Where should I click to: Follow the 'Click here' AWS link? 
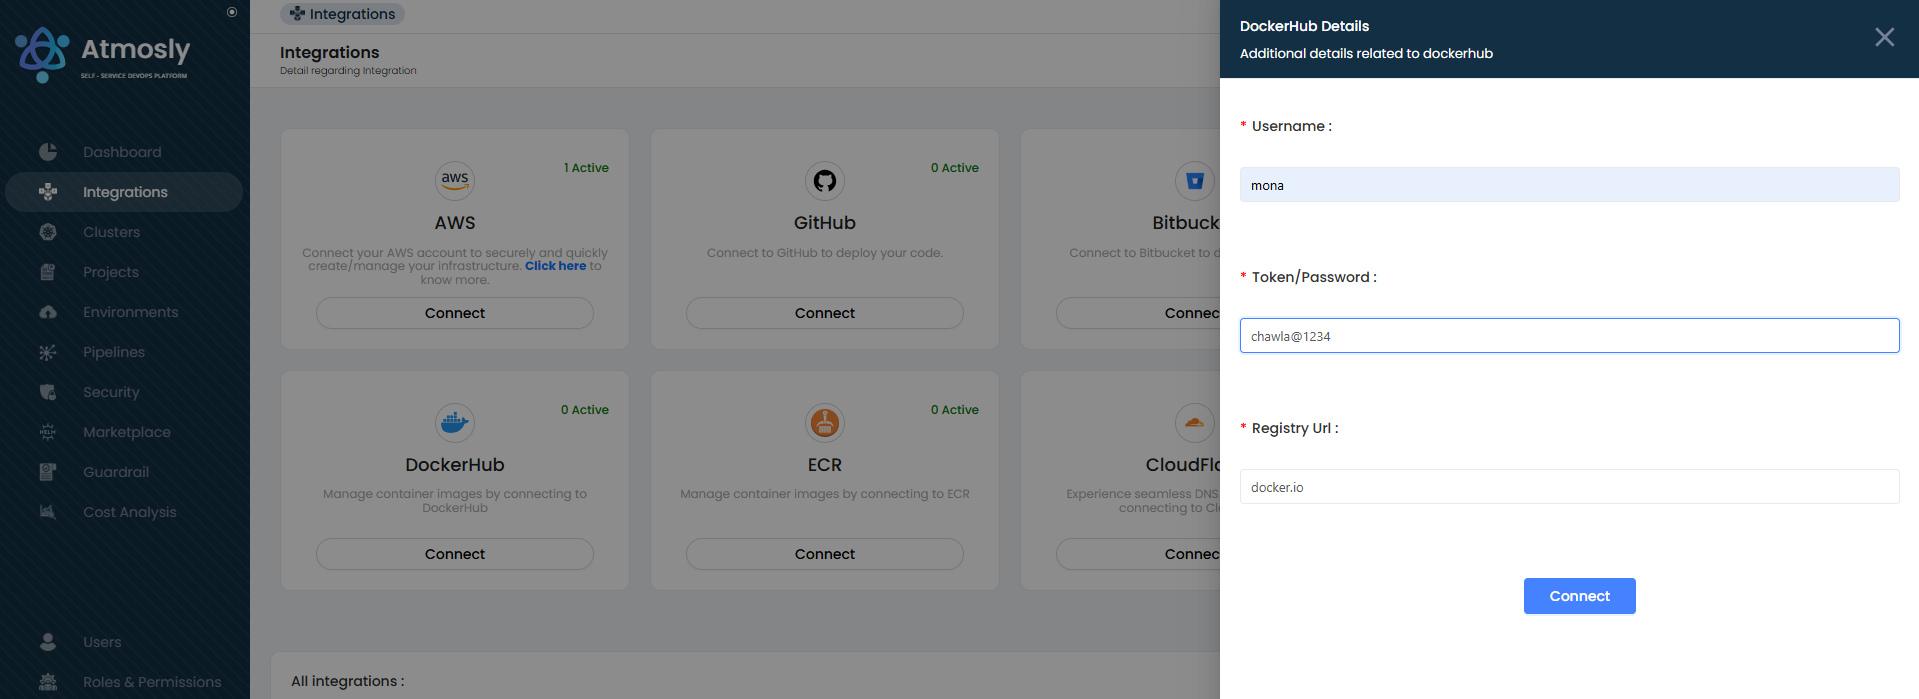pyautogui.click(x=555, y=266)
